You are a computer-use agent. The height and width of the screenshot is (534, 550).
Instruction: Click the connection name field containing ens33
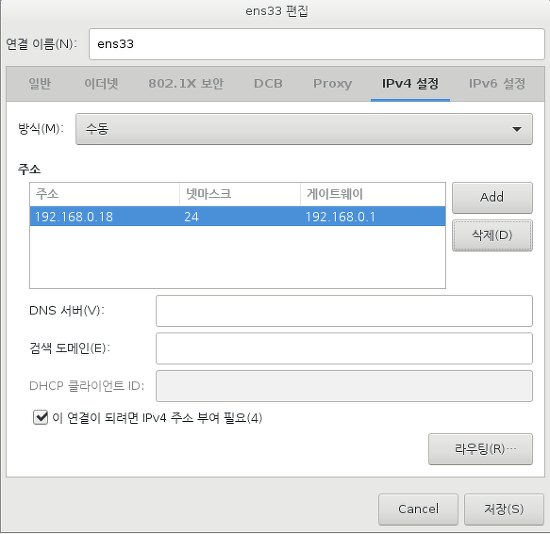[x=317, y=44]
